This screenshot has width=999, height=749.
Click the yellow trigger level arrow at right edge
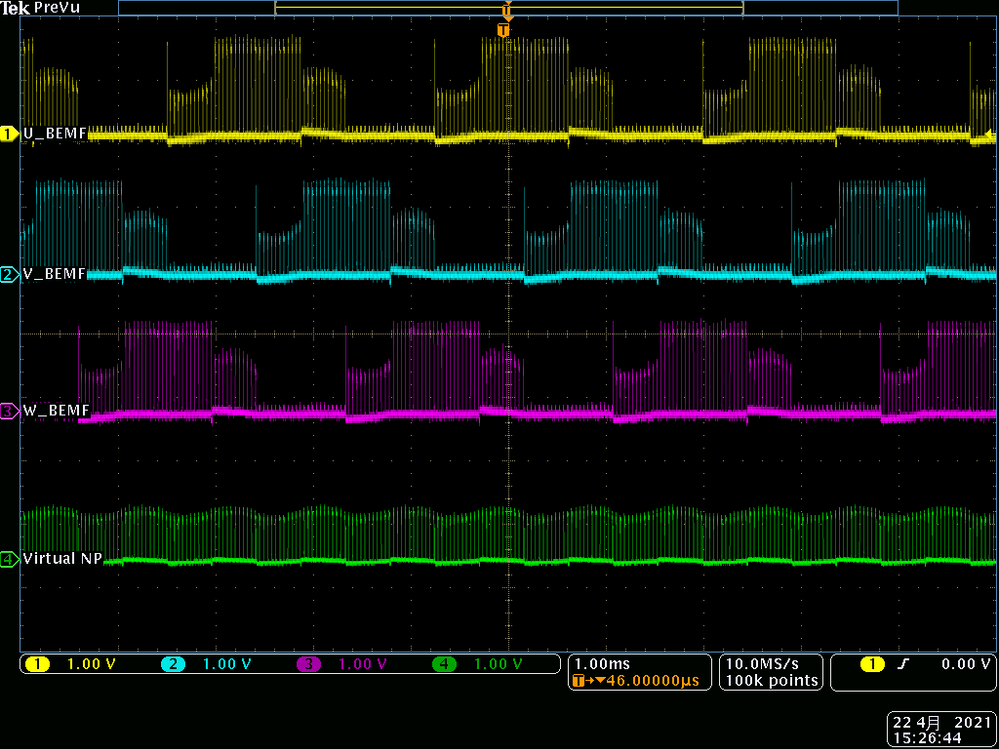tap(989, 134)
